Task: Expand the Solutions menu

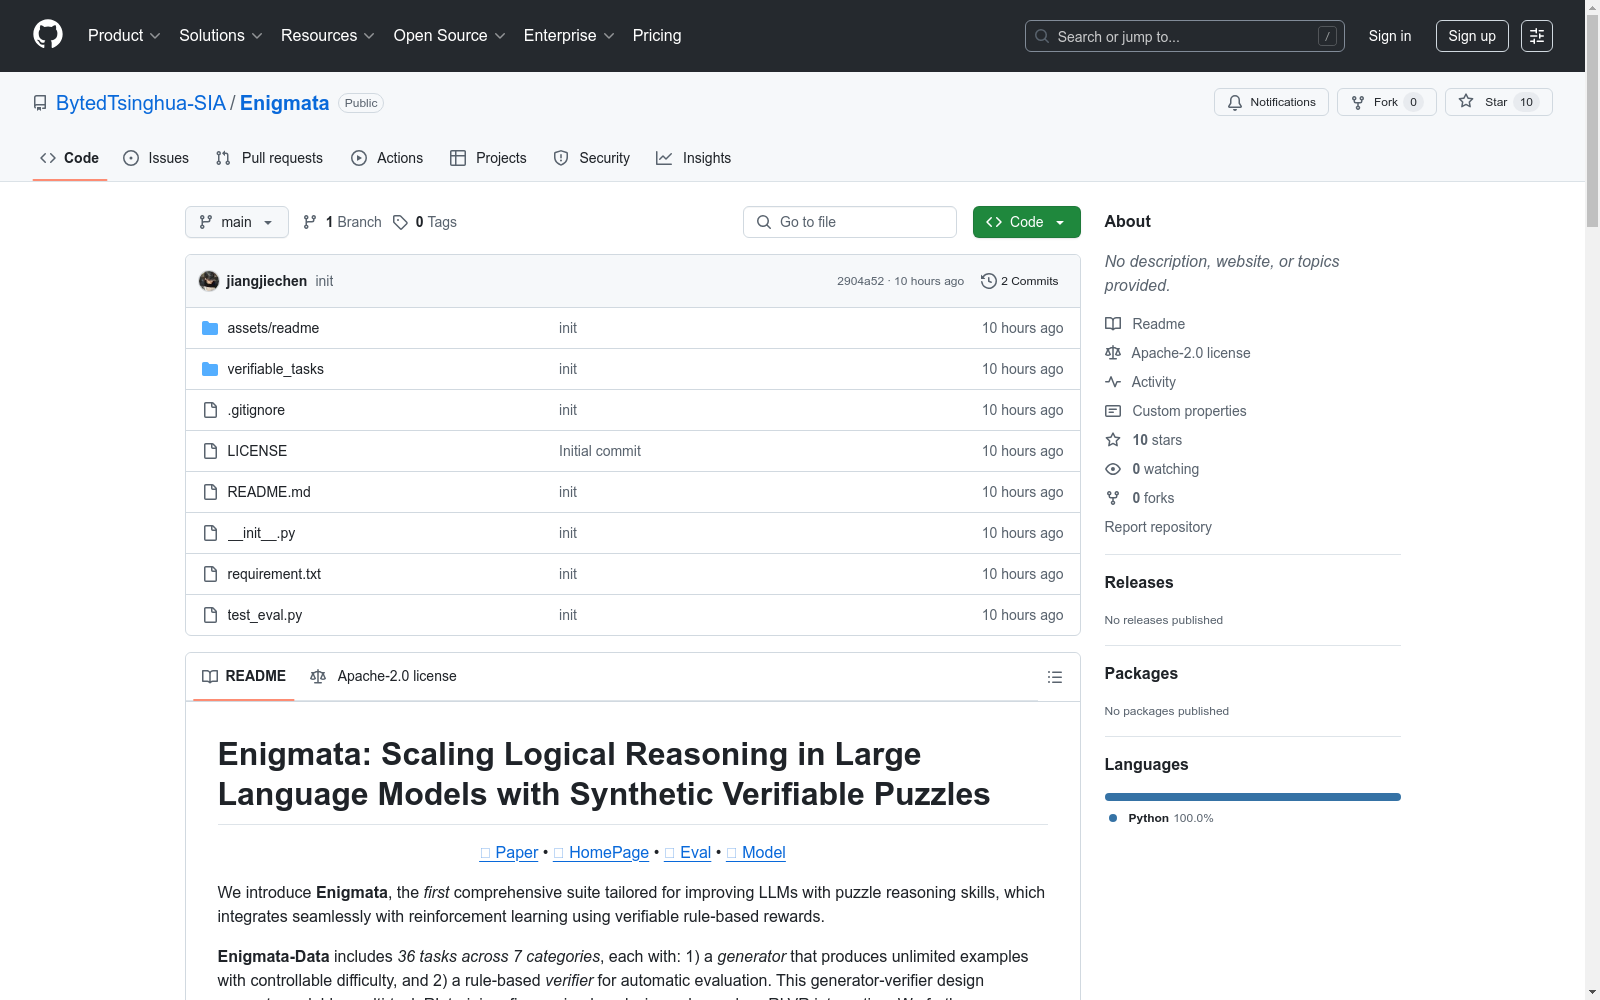Action: click(220, 36)
